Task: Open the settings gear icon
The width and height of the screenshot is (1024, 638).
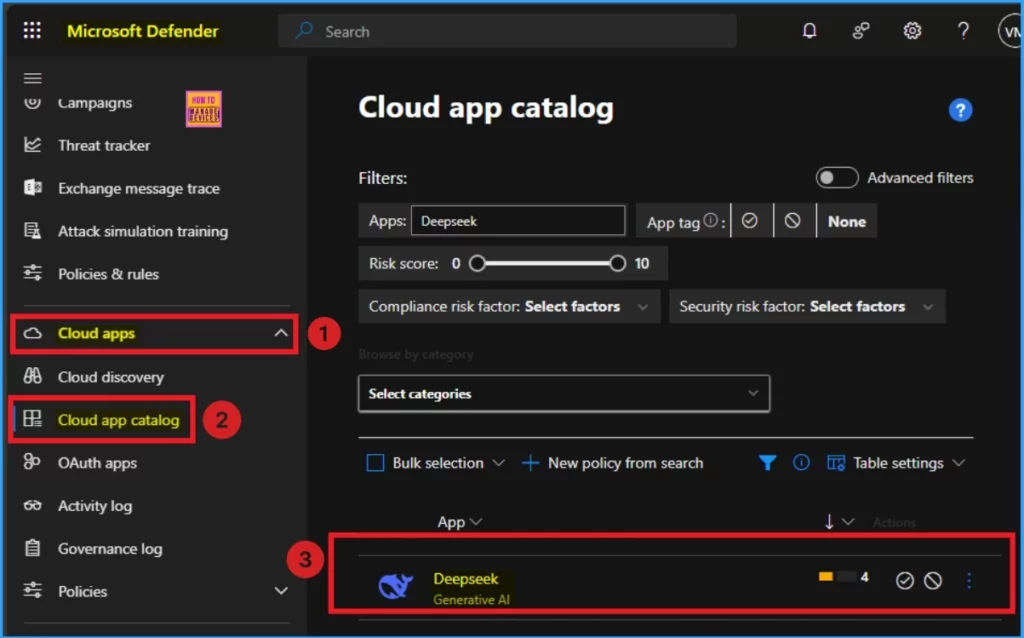Action: 912,31
